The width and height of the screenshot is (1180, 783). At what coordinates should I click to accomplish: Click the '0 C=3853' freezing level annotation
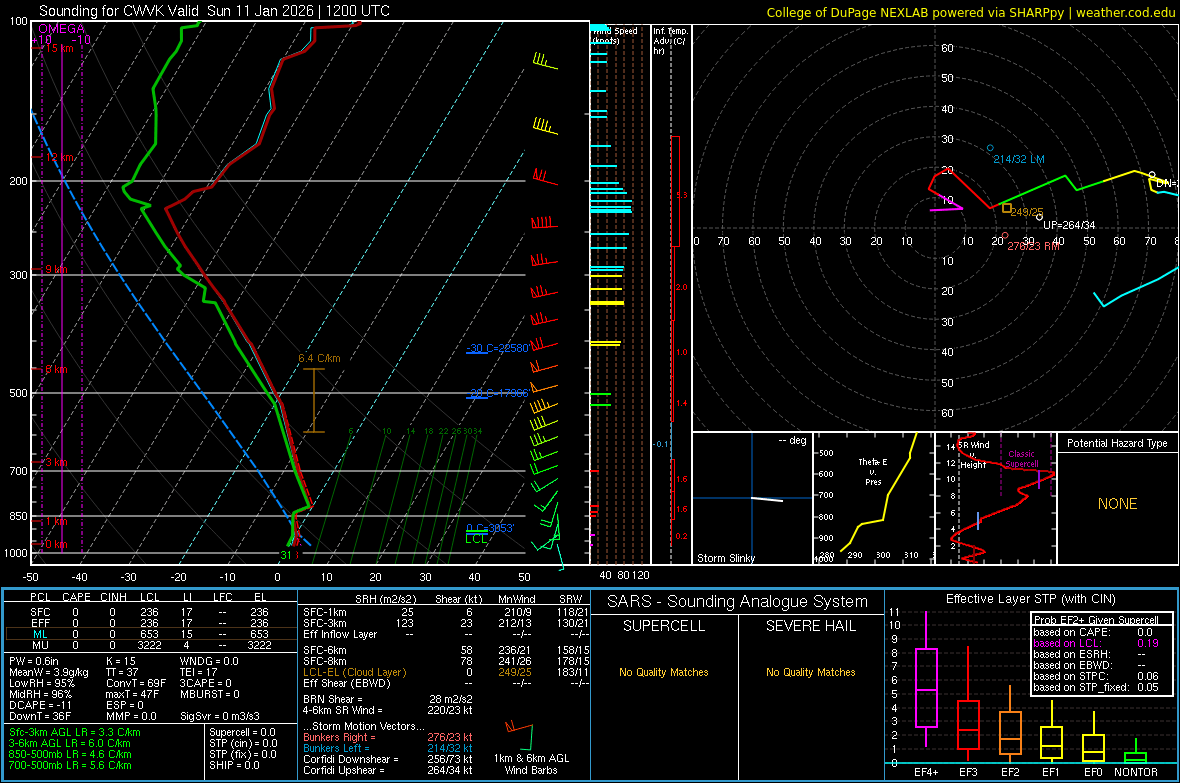point(490,528)
